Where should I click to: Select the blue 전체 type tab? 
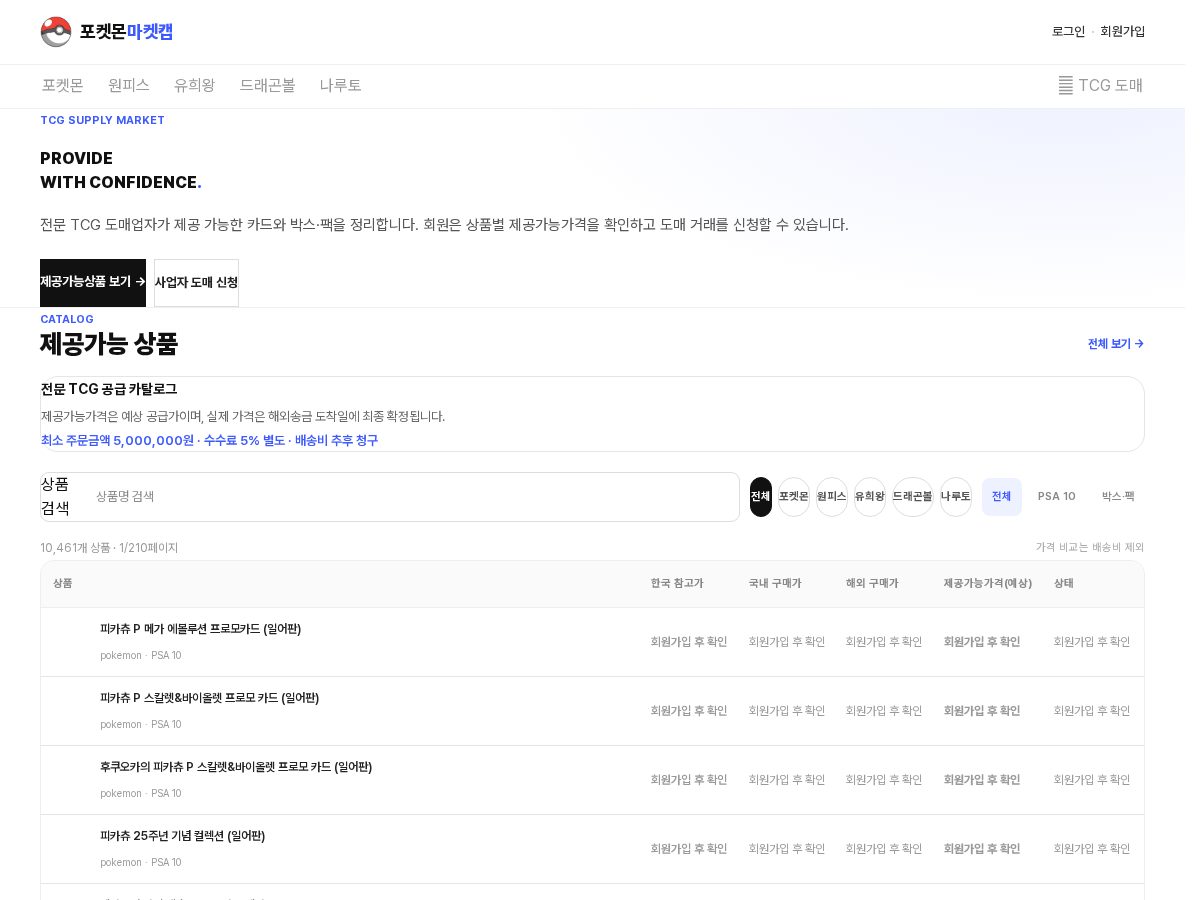coord(1002,497)
